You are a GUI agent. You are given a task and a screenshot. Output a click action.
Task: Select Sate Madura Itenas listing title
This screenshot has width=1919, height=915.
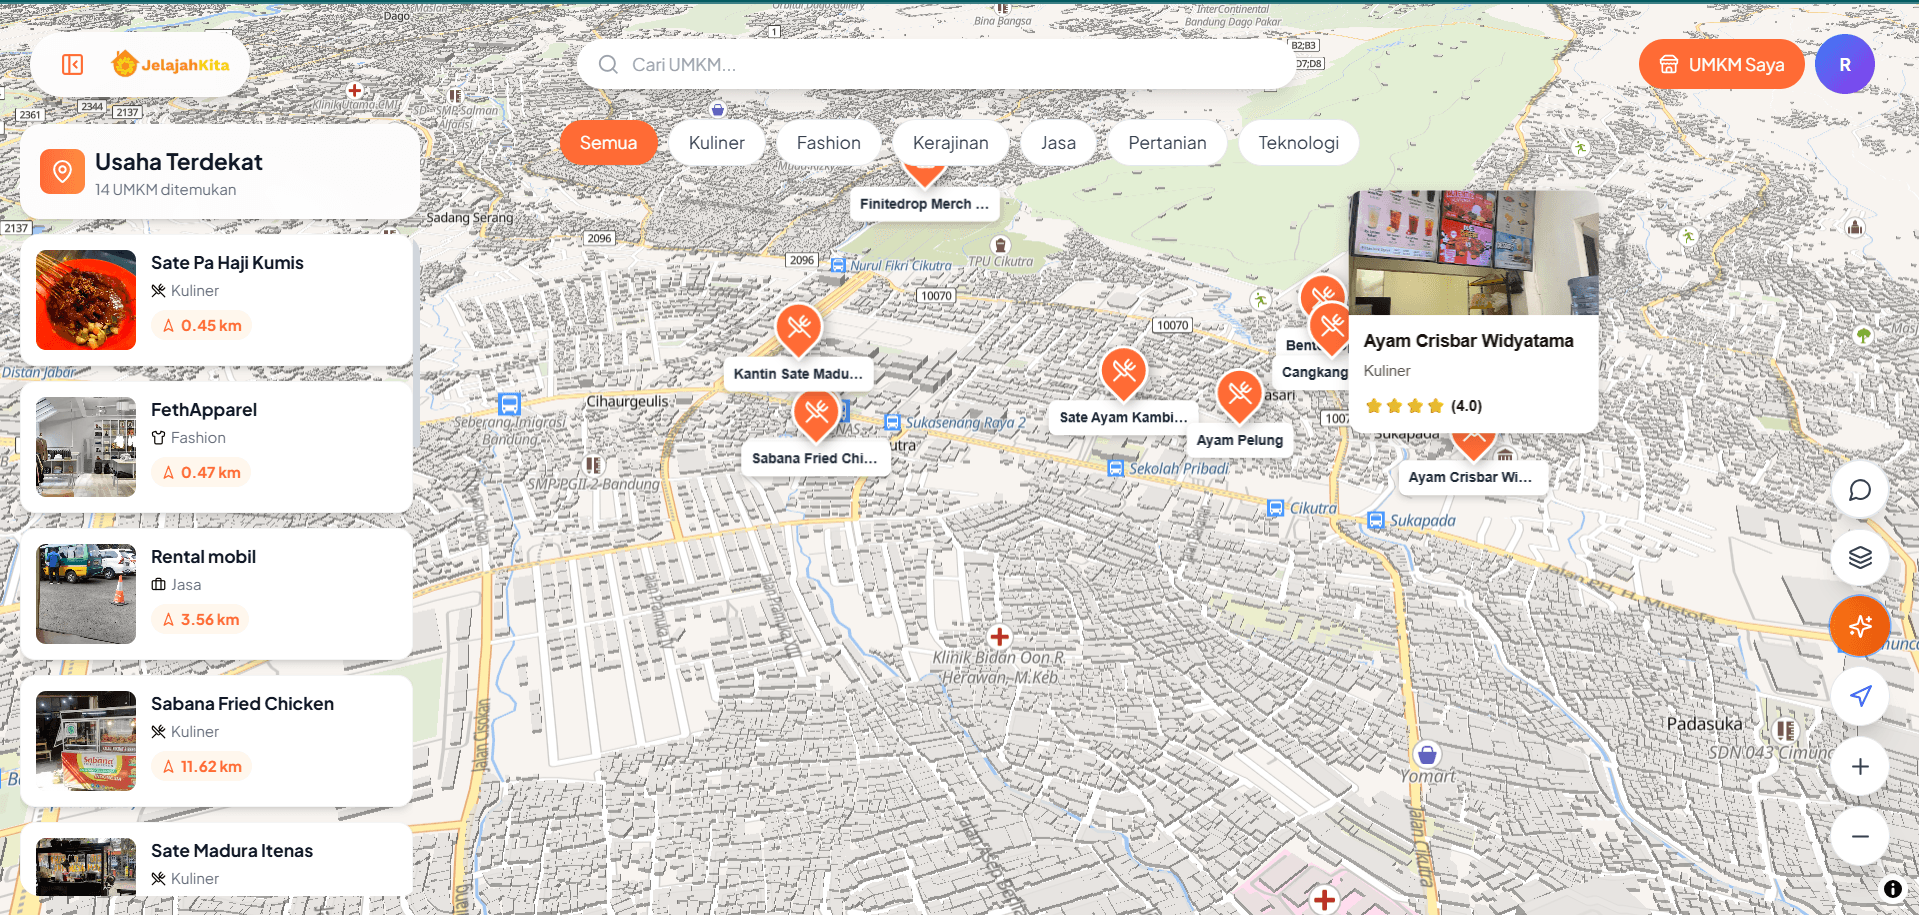coord(232,851)
